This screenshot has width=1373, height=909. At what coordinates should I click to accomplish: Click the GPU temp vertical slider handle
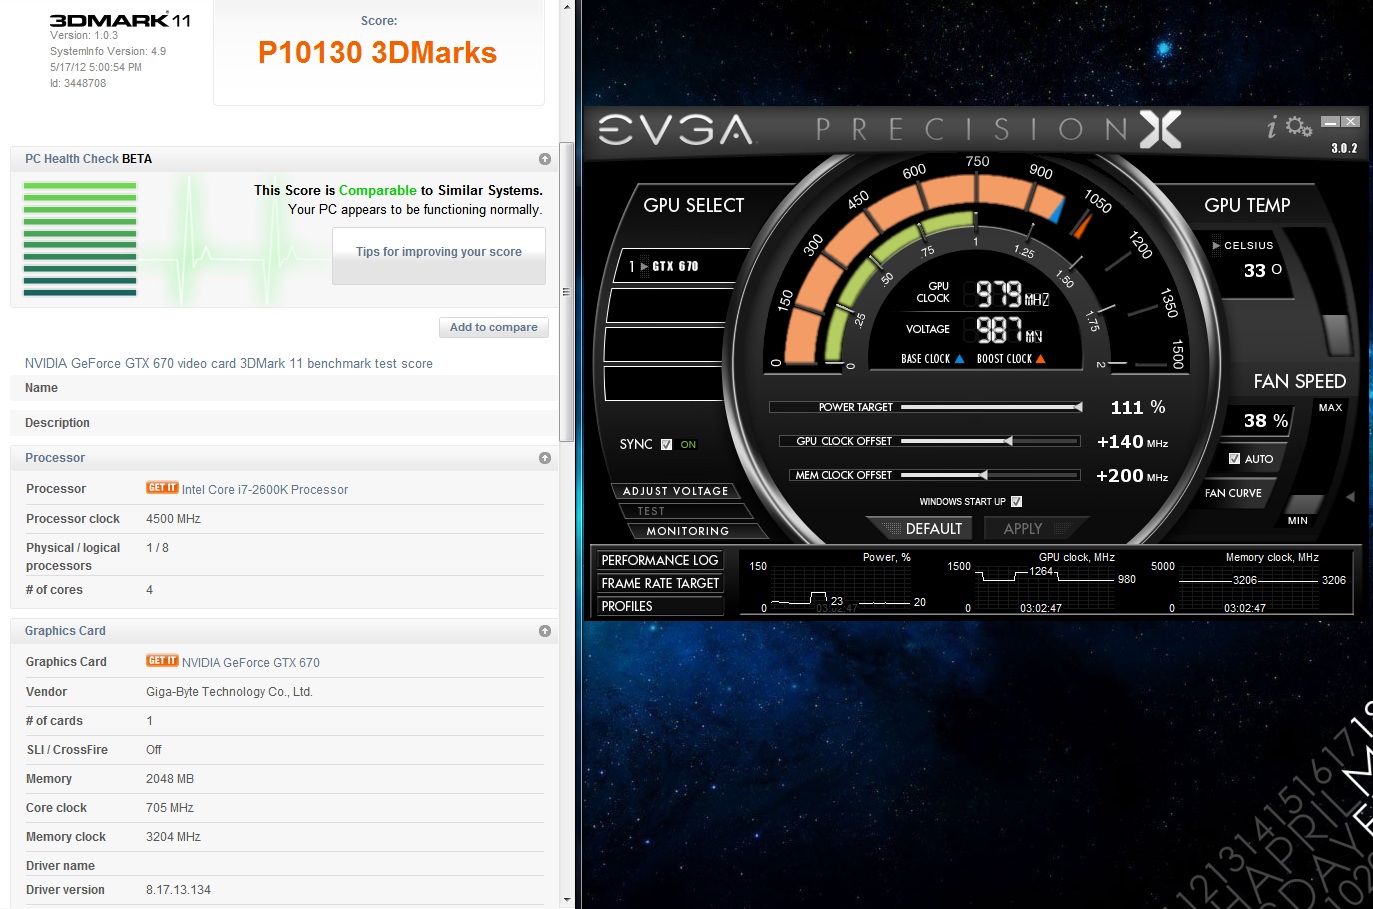[x=1336, y=335]
